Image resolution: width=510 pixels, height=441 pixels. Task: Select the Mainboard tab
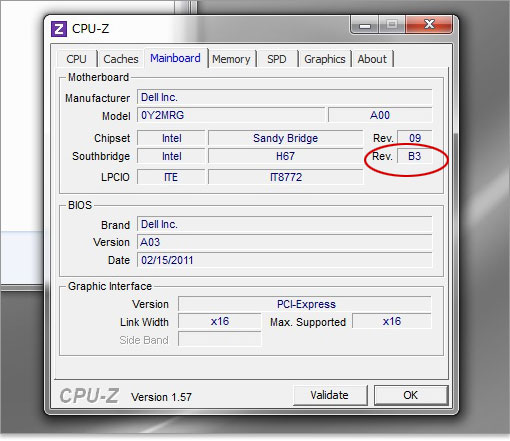175,58
